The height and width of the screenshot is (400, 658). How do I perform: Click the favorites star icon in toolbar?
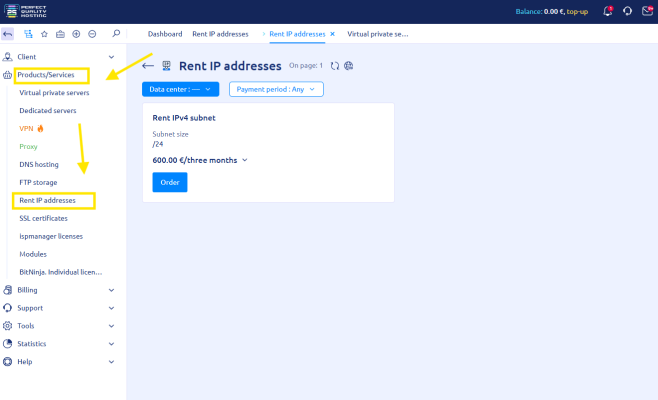(43, 34)
